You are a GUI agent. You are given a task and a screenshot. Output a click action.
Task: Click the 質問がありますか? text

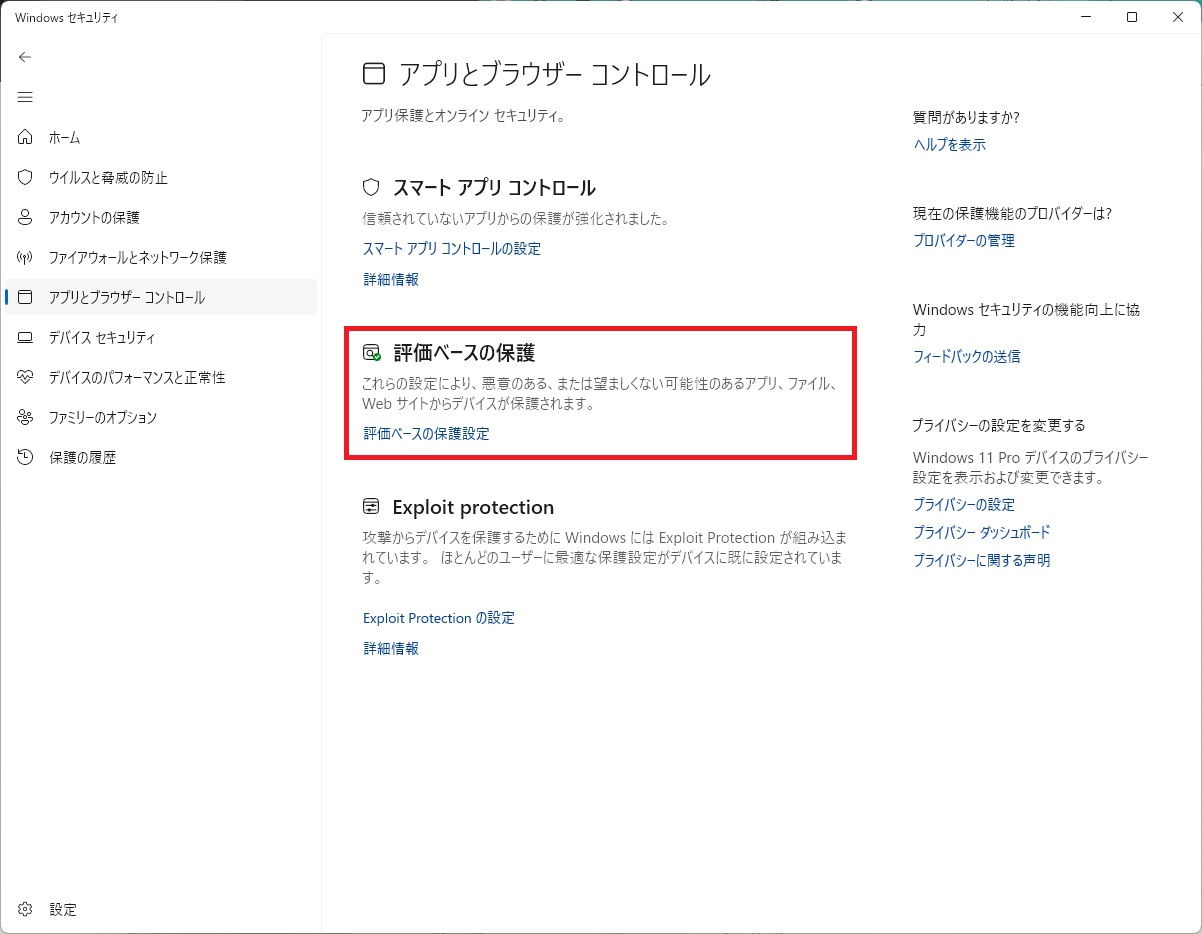click(966, 117)
